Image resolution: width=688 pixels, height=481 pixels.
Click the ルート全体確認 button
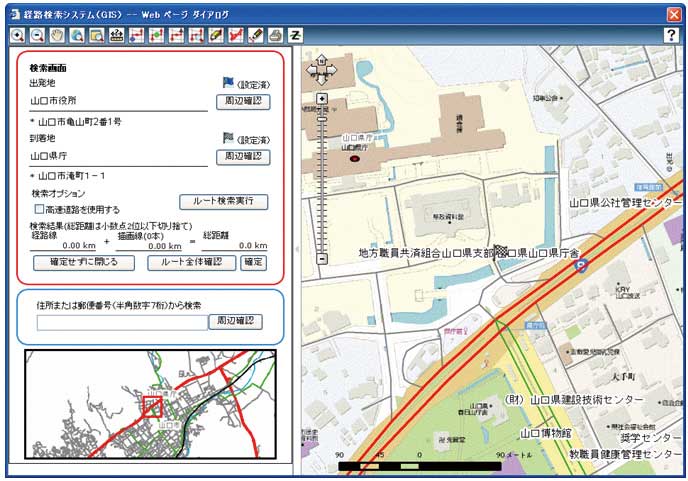point(192,263)
